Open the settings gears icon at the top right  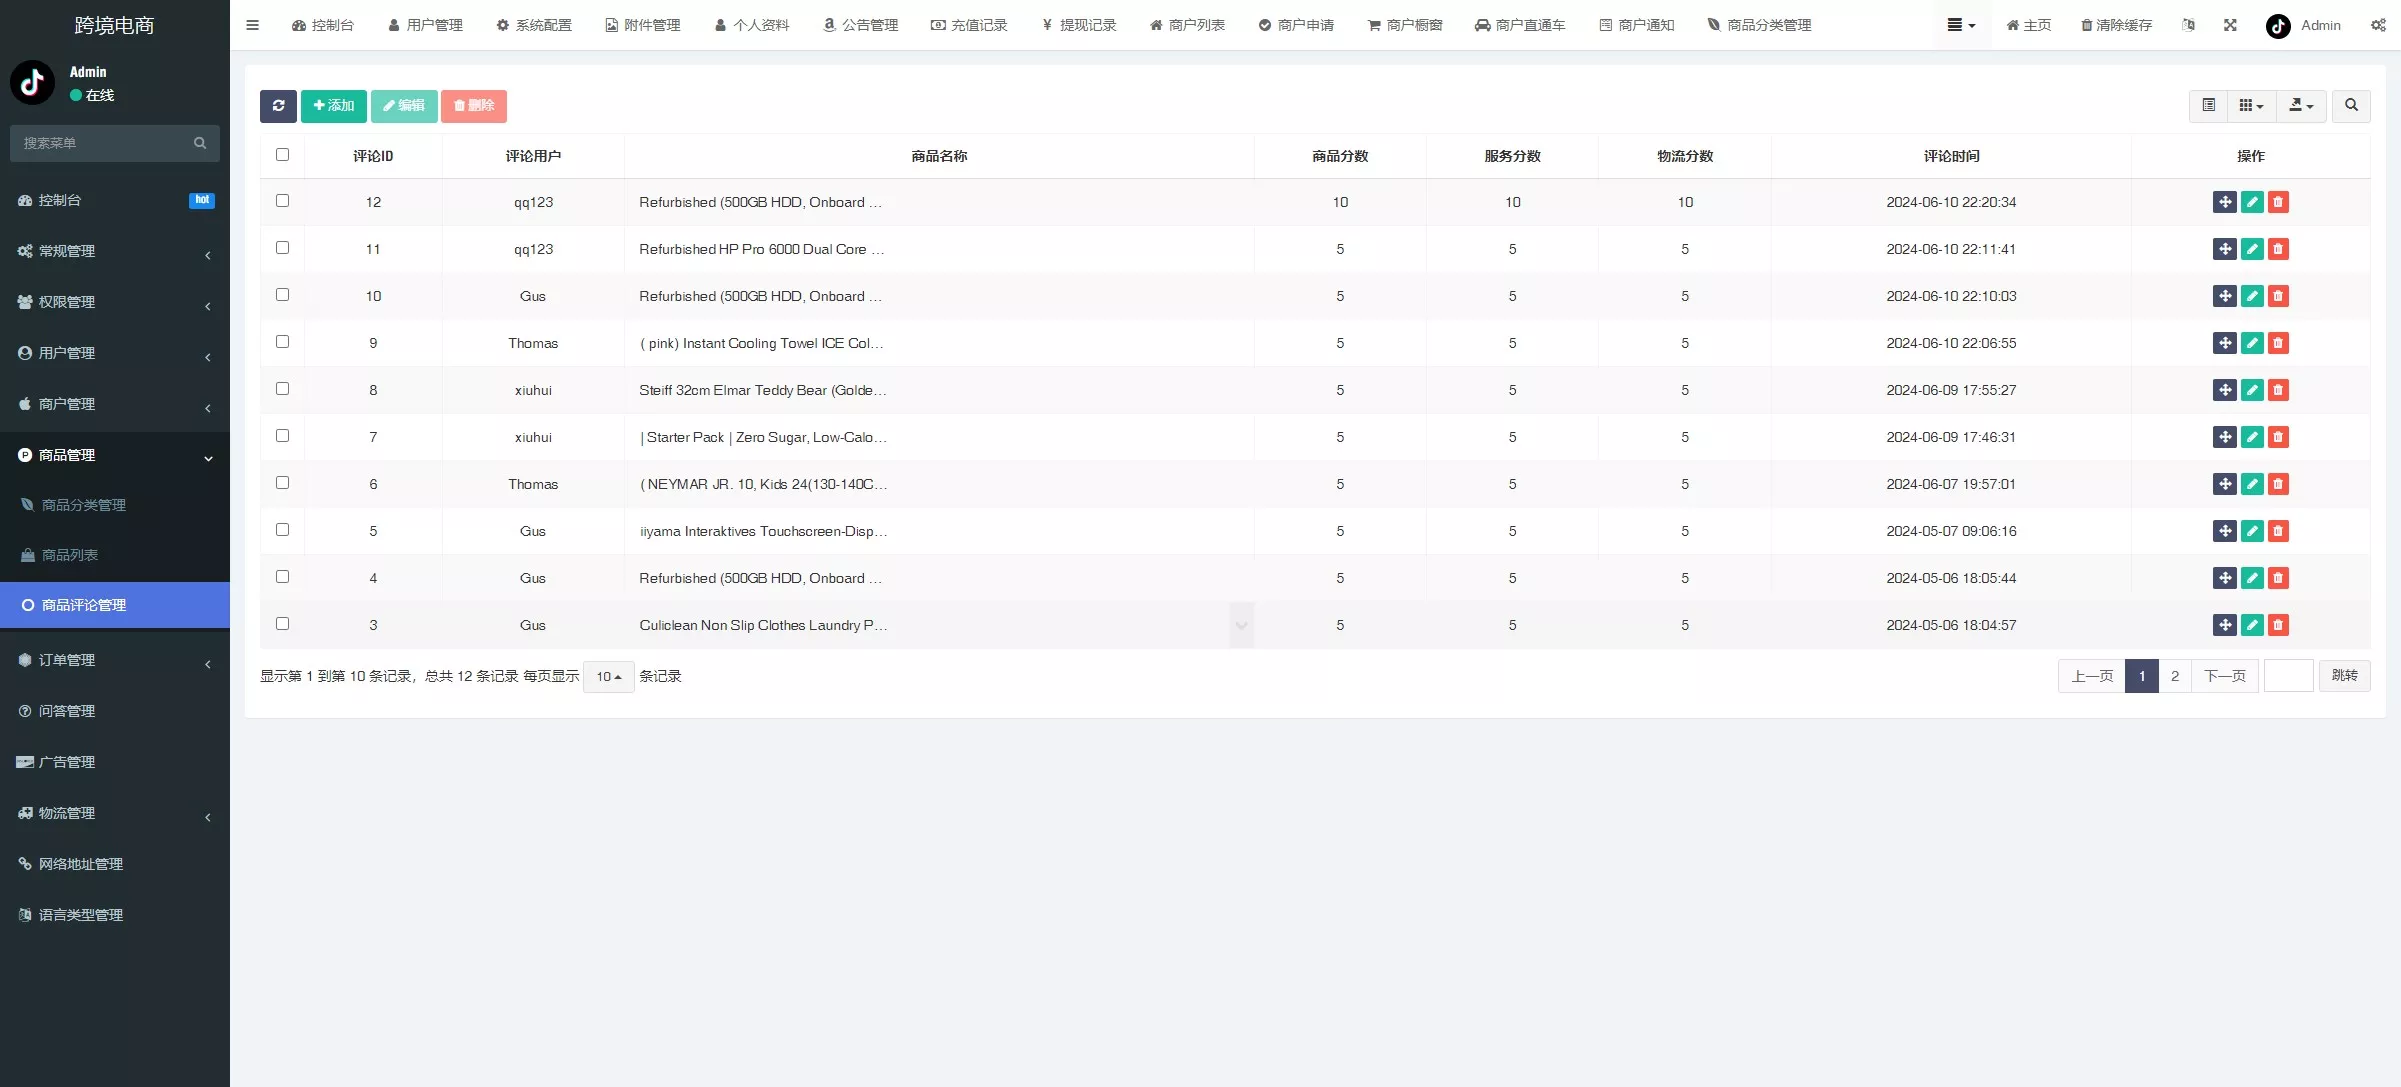pos(2378,25)
